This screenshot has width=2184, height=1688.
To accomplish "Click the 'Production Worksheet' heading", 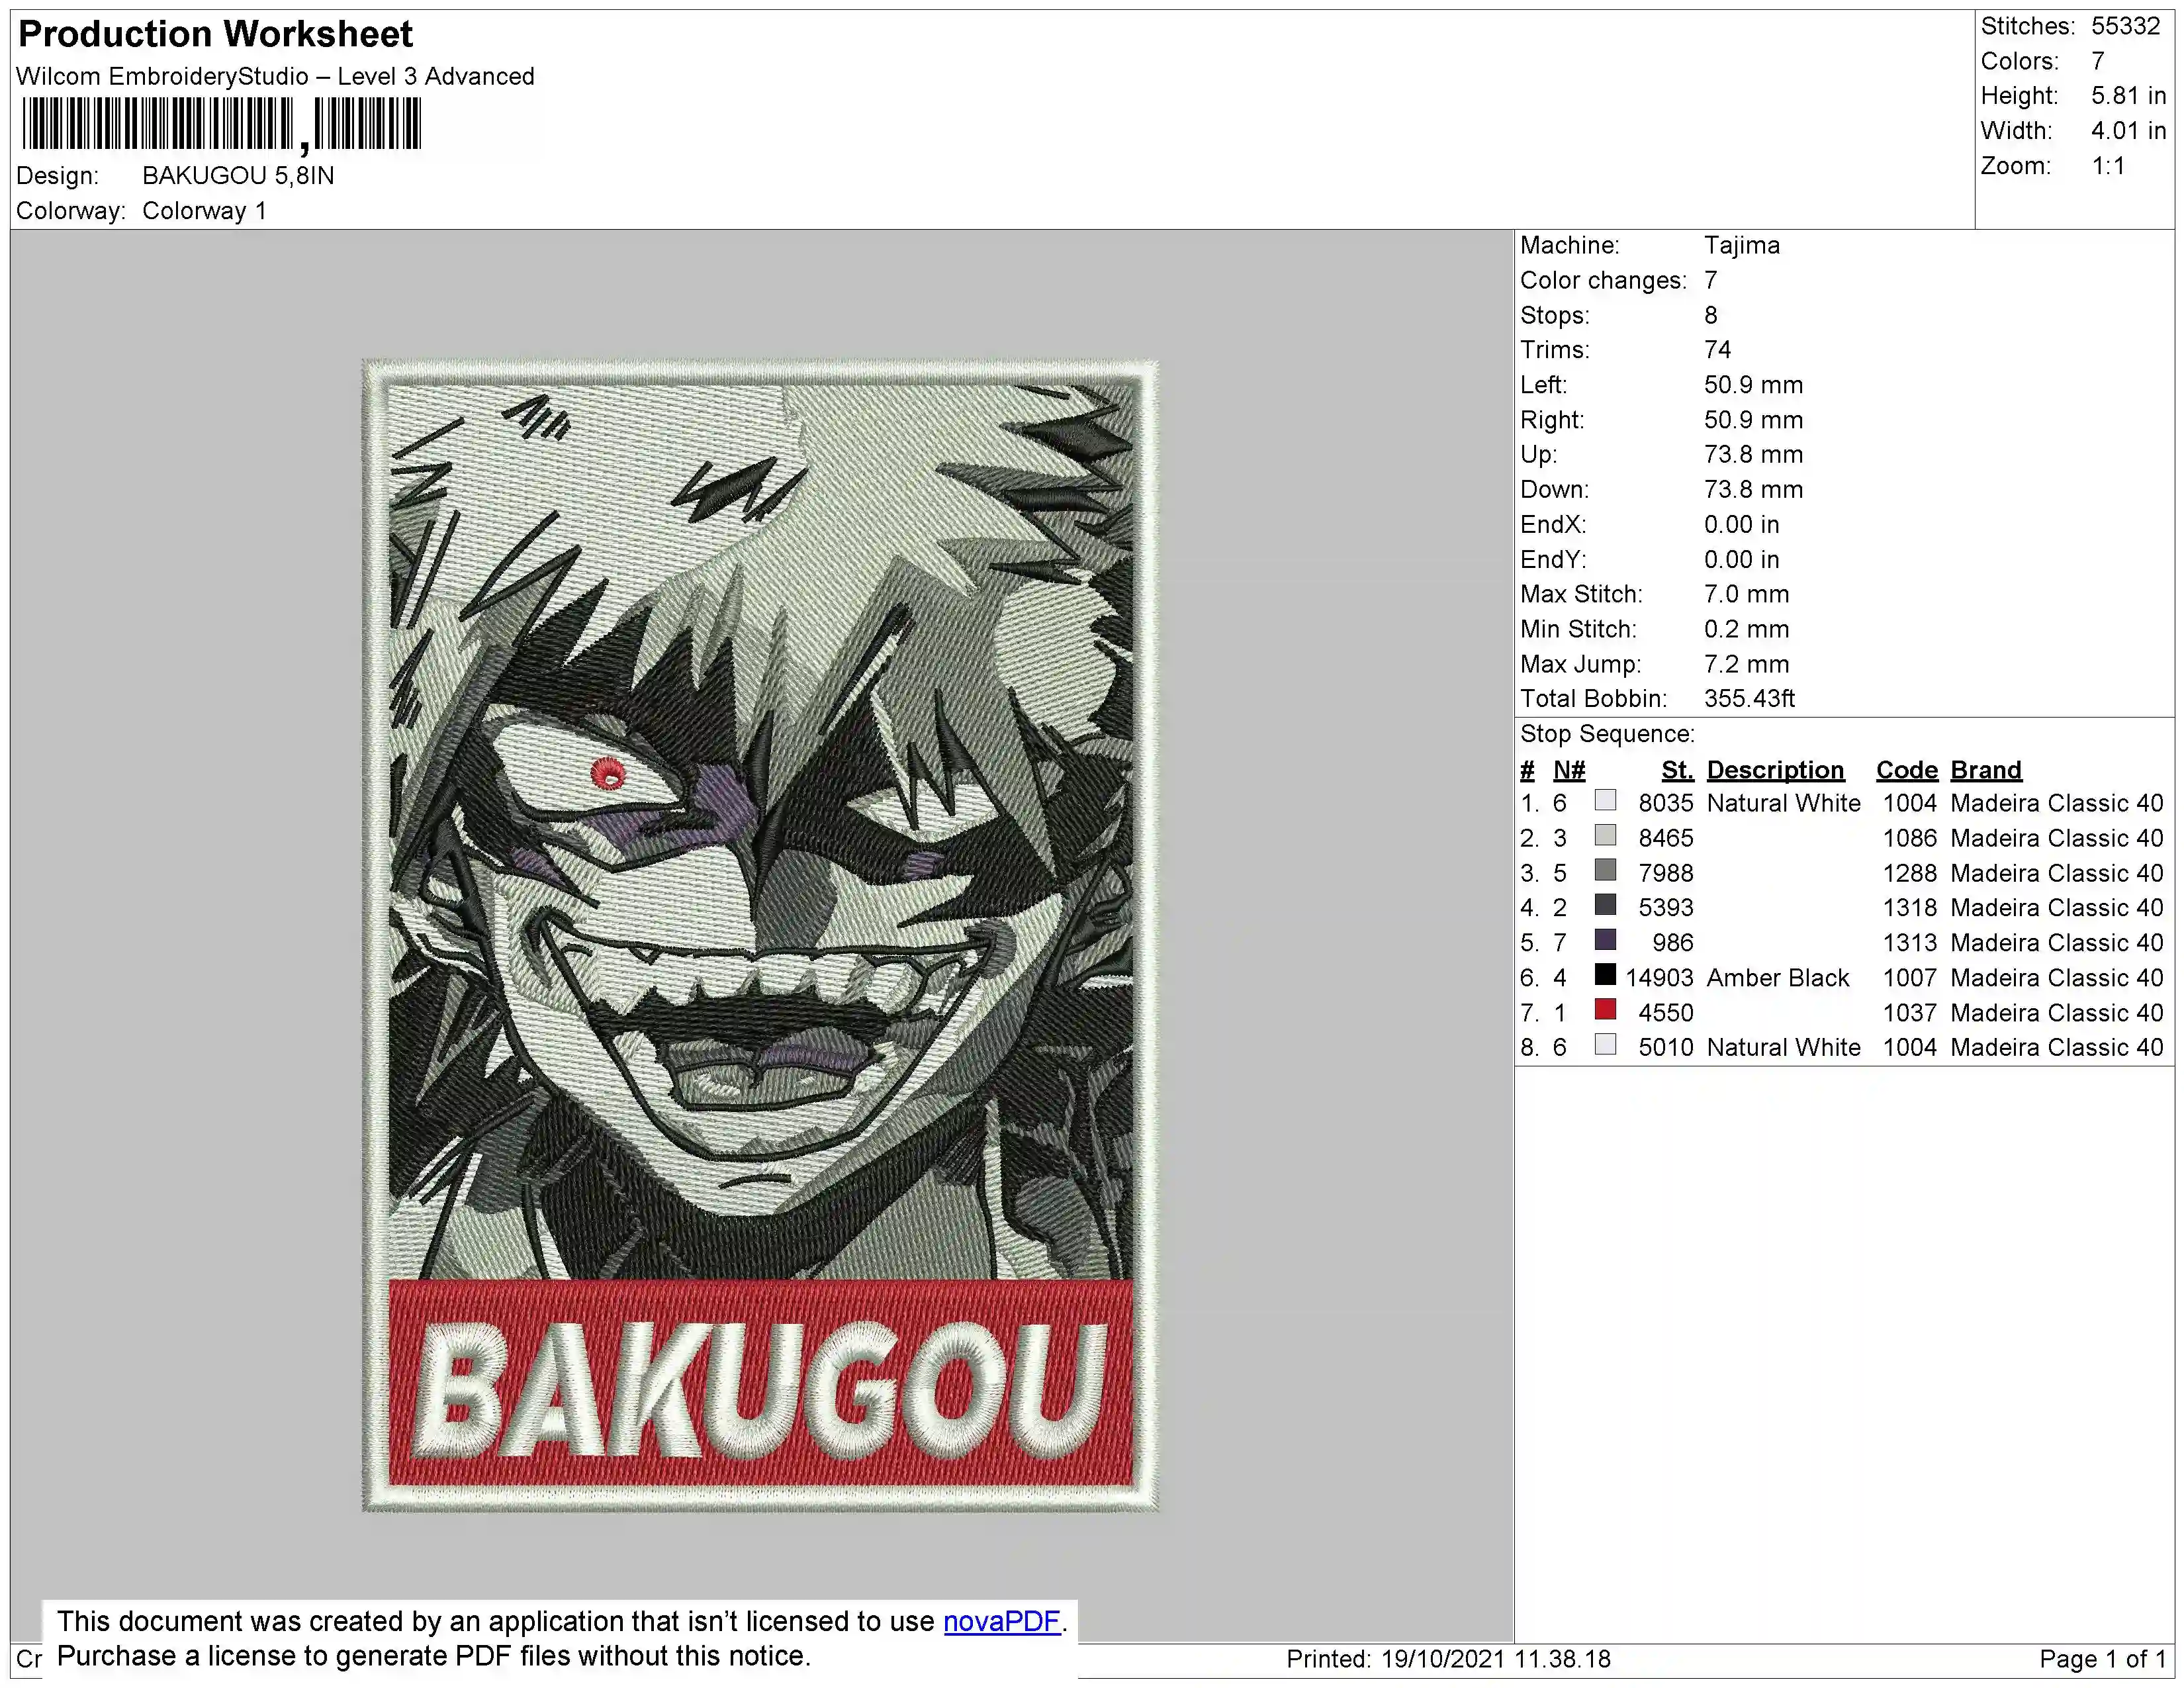I will click(x=215, y=34).
